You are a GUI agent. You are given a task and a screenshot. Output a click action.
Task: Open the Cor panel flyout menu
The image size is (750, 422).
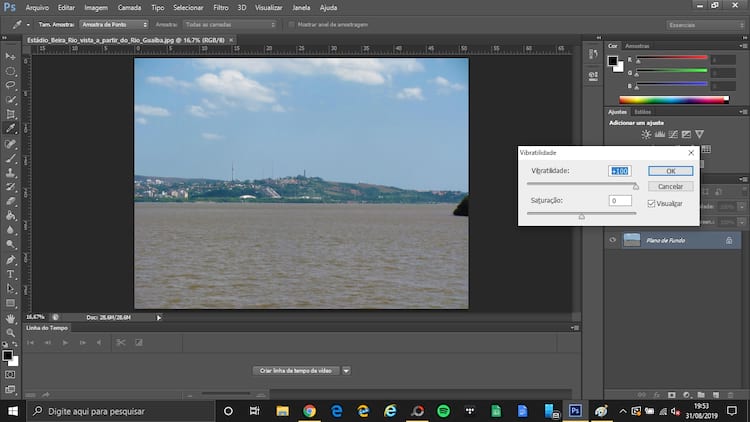[743, 46]
